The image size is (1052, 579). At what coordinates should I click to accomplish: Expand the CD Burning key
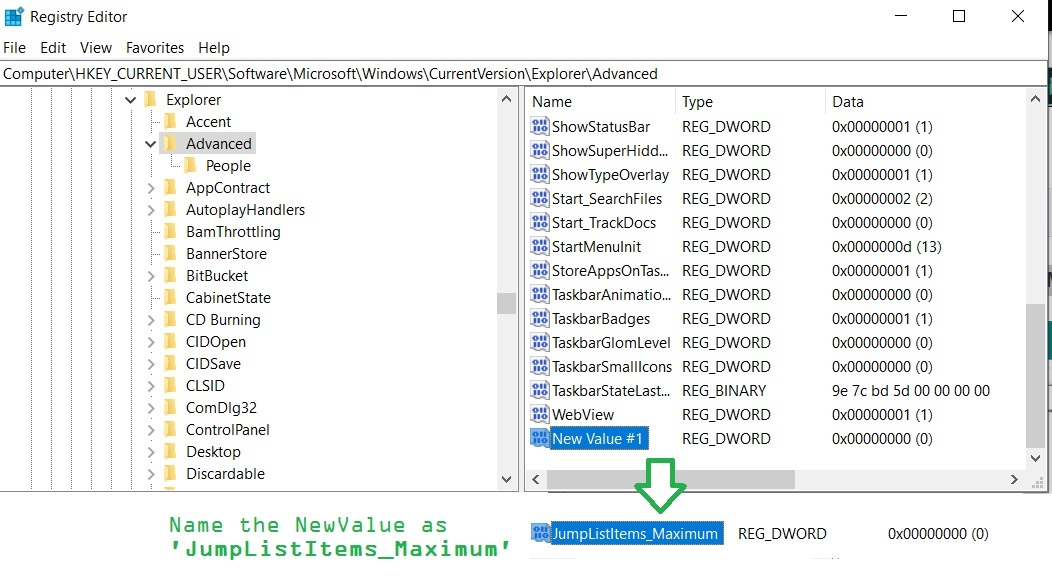click(151, 321)
